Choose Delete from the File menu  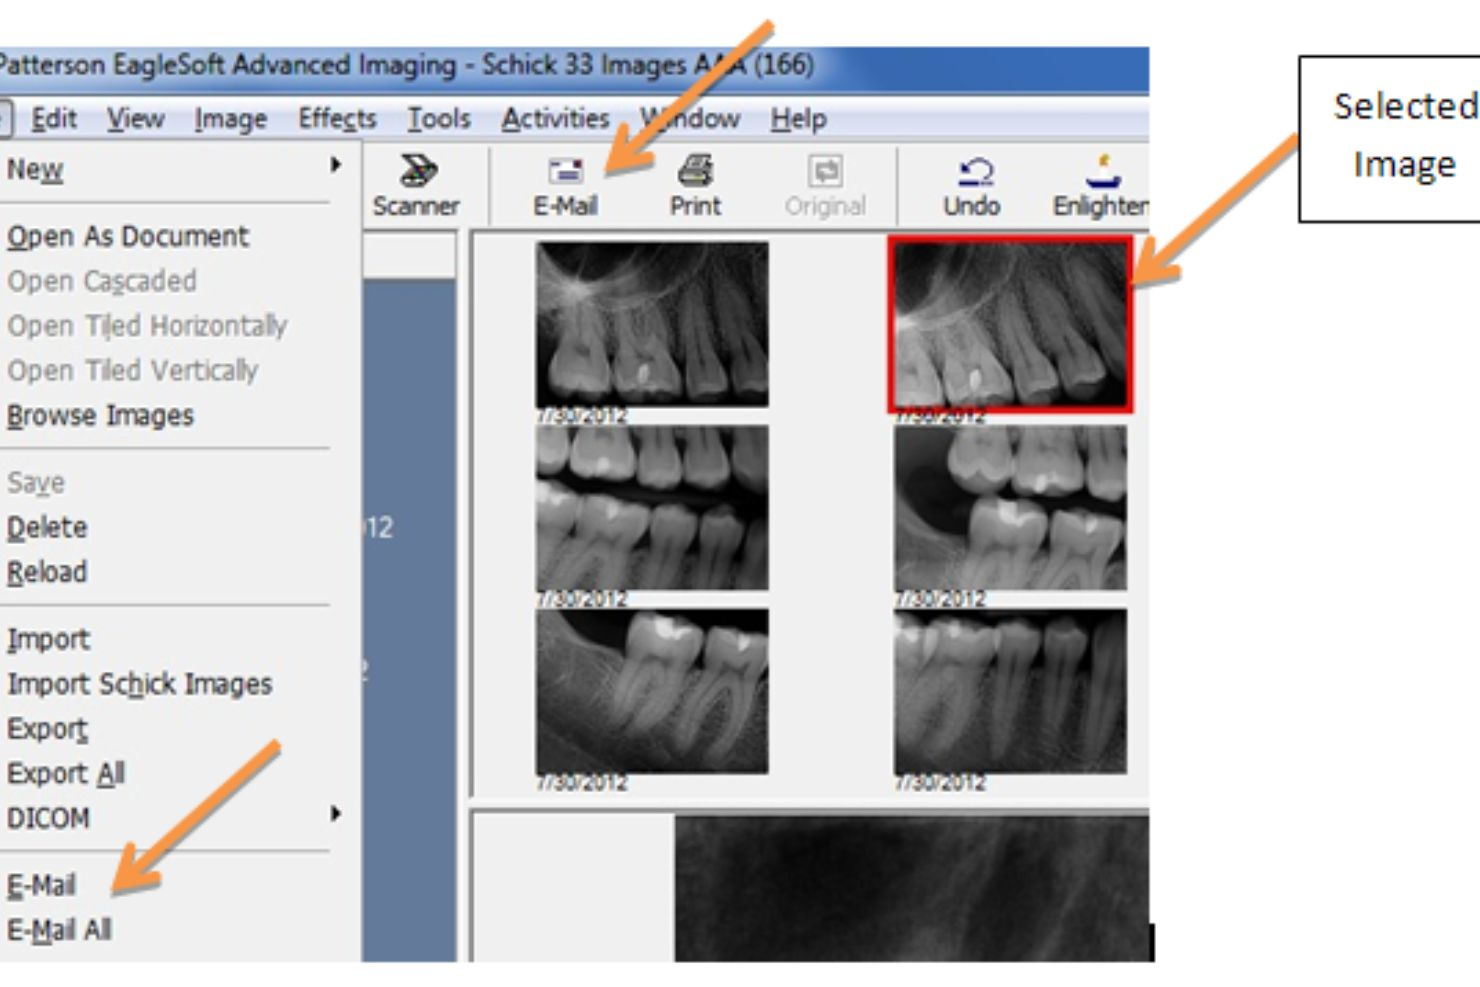click(47, 528)
